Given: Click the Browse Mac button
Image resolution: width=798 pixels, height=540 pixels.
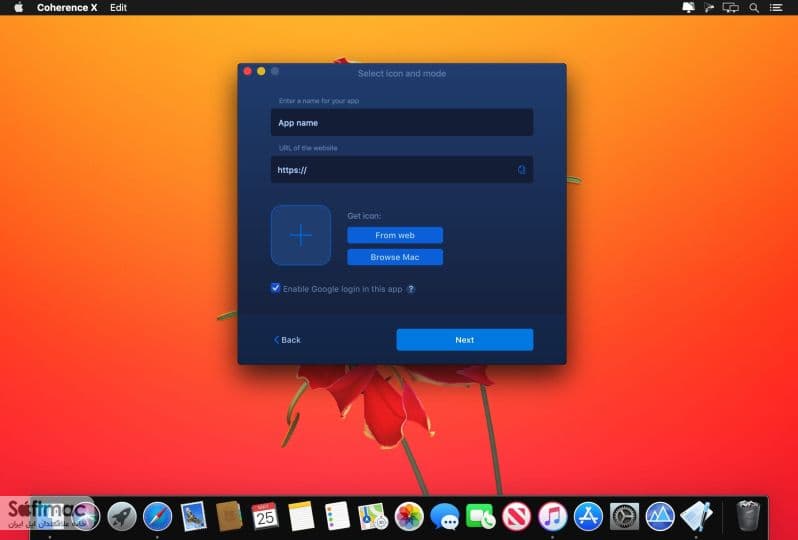Looking at the screenshot, I should point(395,257).
